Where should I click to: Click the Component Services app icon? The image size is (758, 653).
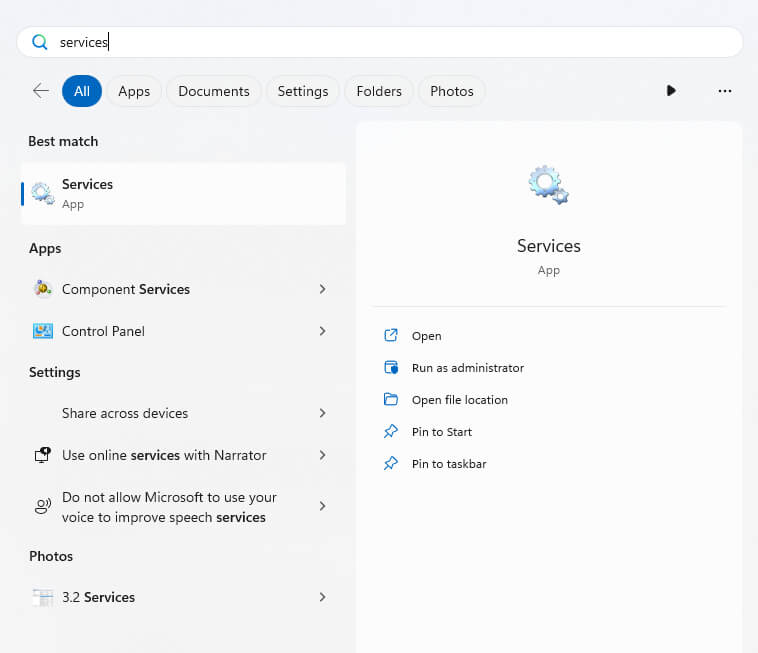coord(43,289)
